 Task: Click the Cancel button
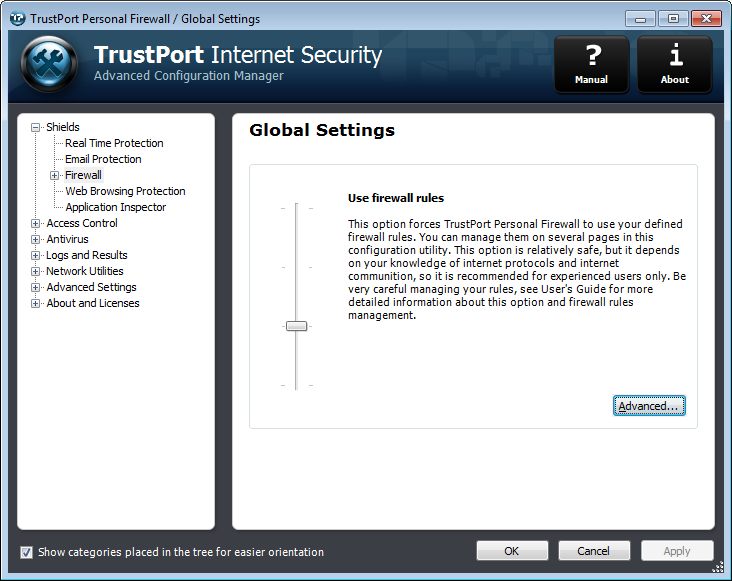(594, 551)
